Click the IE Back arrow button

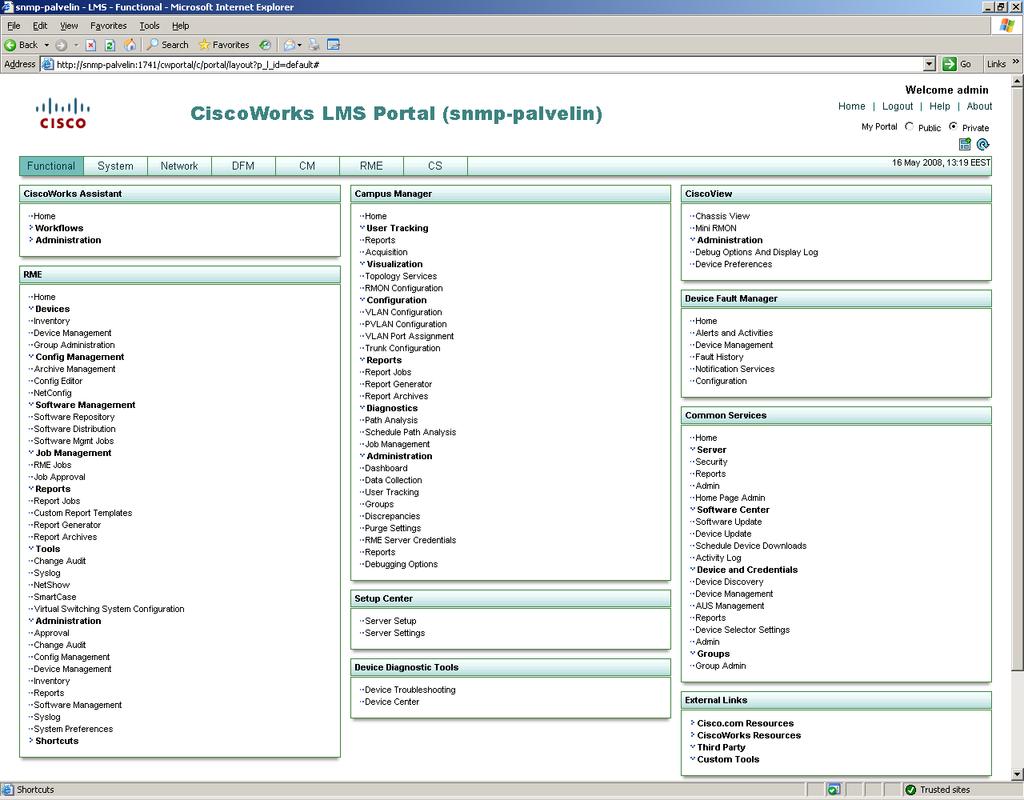(x=20, y=45)
